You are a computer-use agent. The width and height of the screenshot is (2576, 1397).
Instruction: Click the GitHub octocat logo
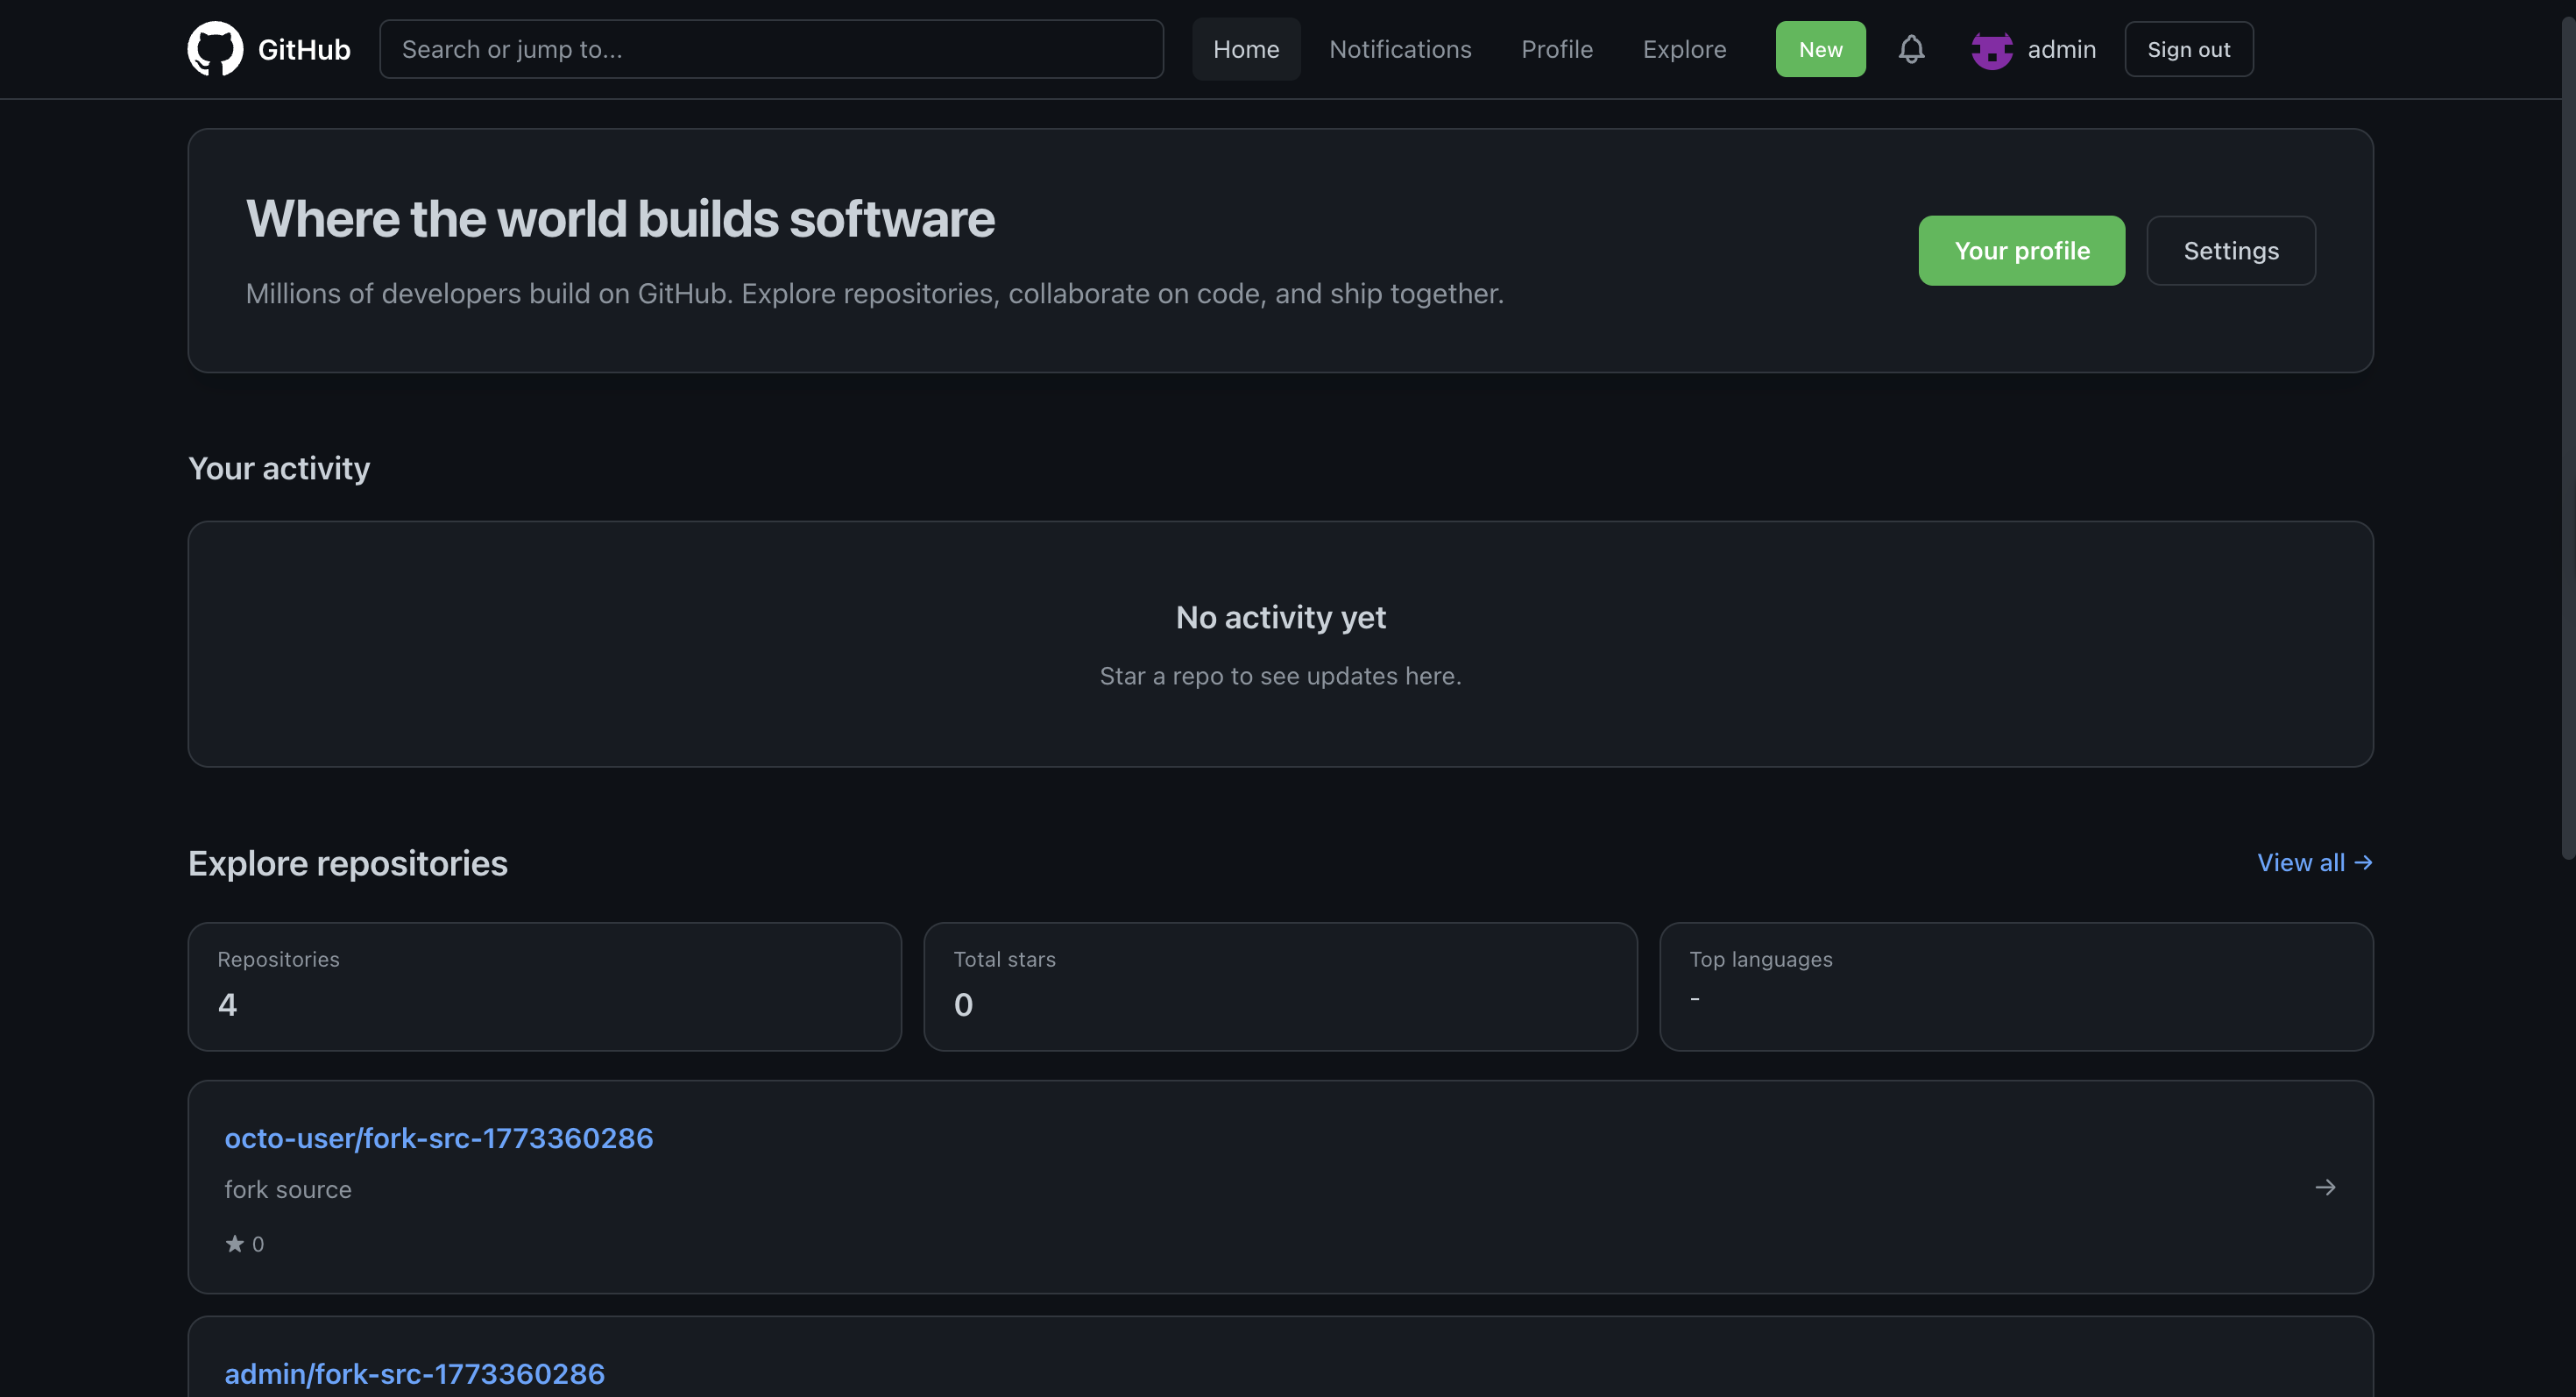[x=215, y=49]
